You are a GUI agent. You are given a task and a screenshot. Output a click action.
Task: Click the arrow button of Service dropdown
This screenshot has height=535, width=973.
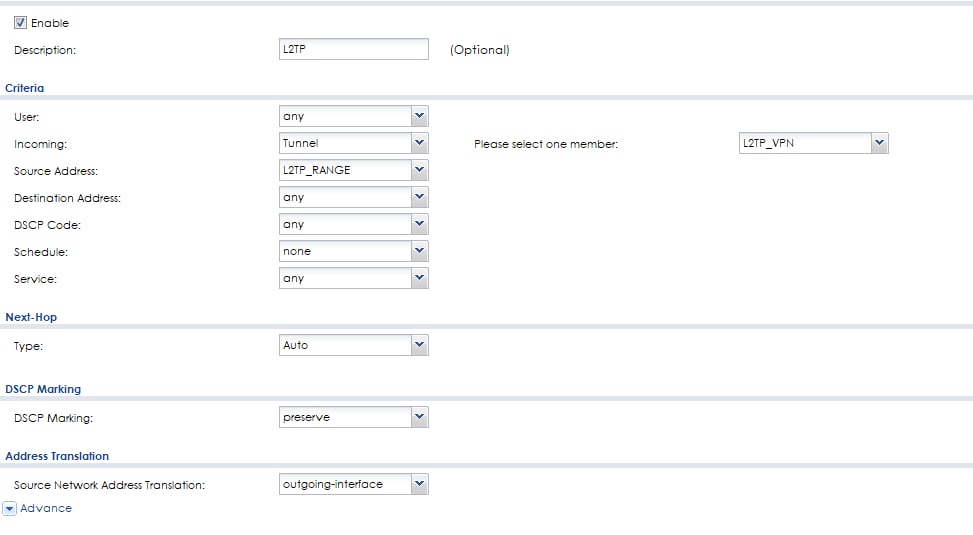pyautogui.click(x=420, y=278)
